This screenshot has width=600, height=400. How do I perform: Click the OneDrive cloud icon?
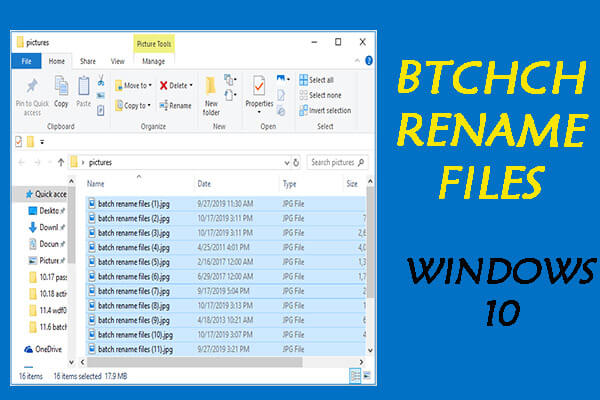click(29, 349)
